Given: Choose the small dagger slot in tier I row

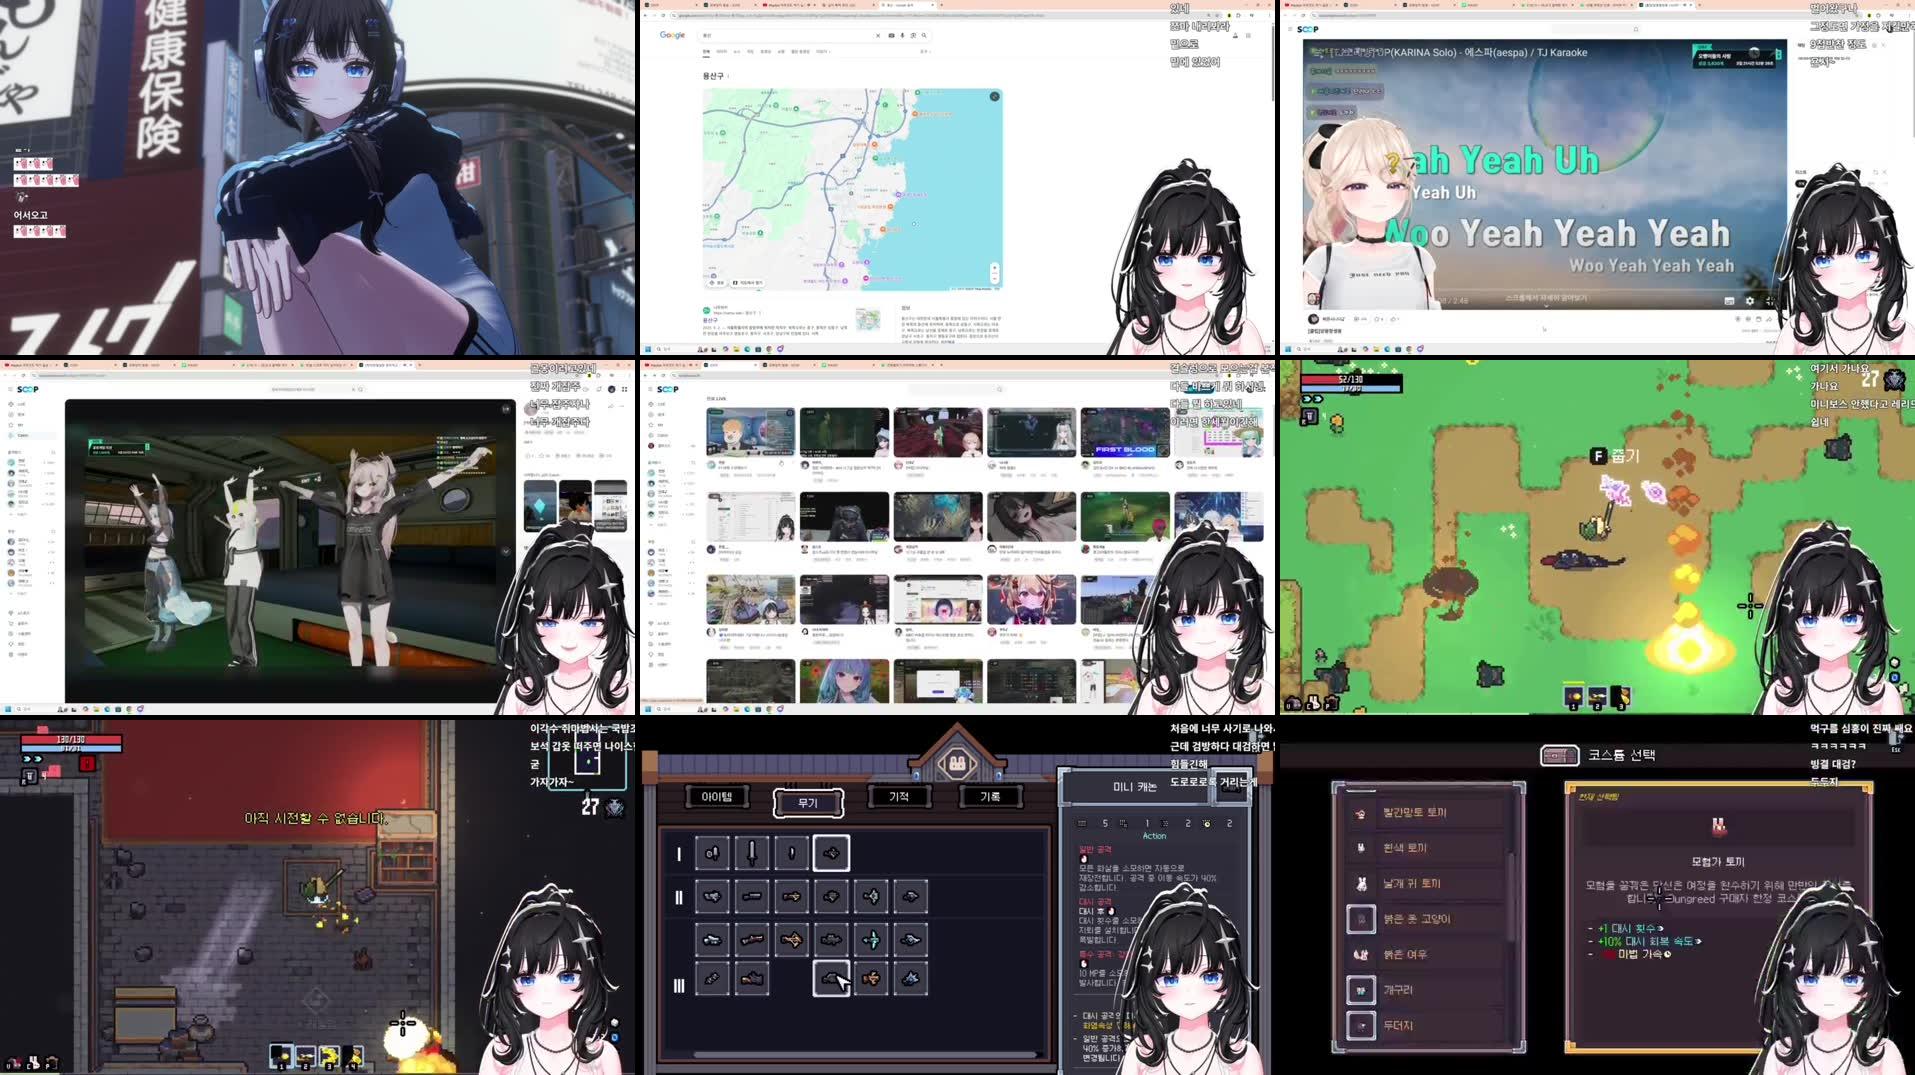Looking at the screenshot, I should tap(791, 853).
